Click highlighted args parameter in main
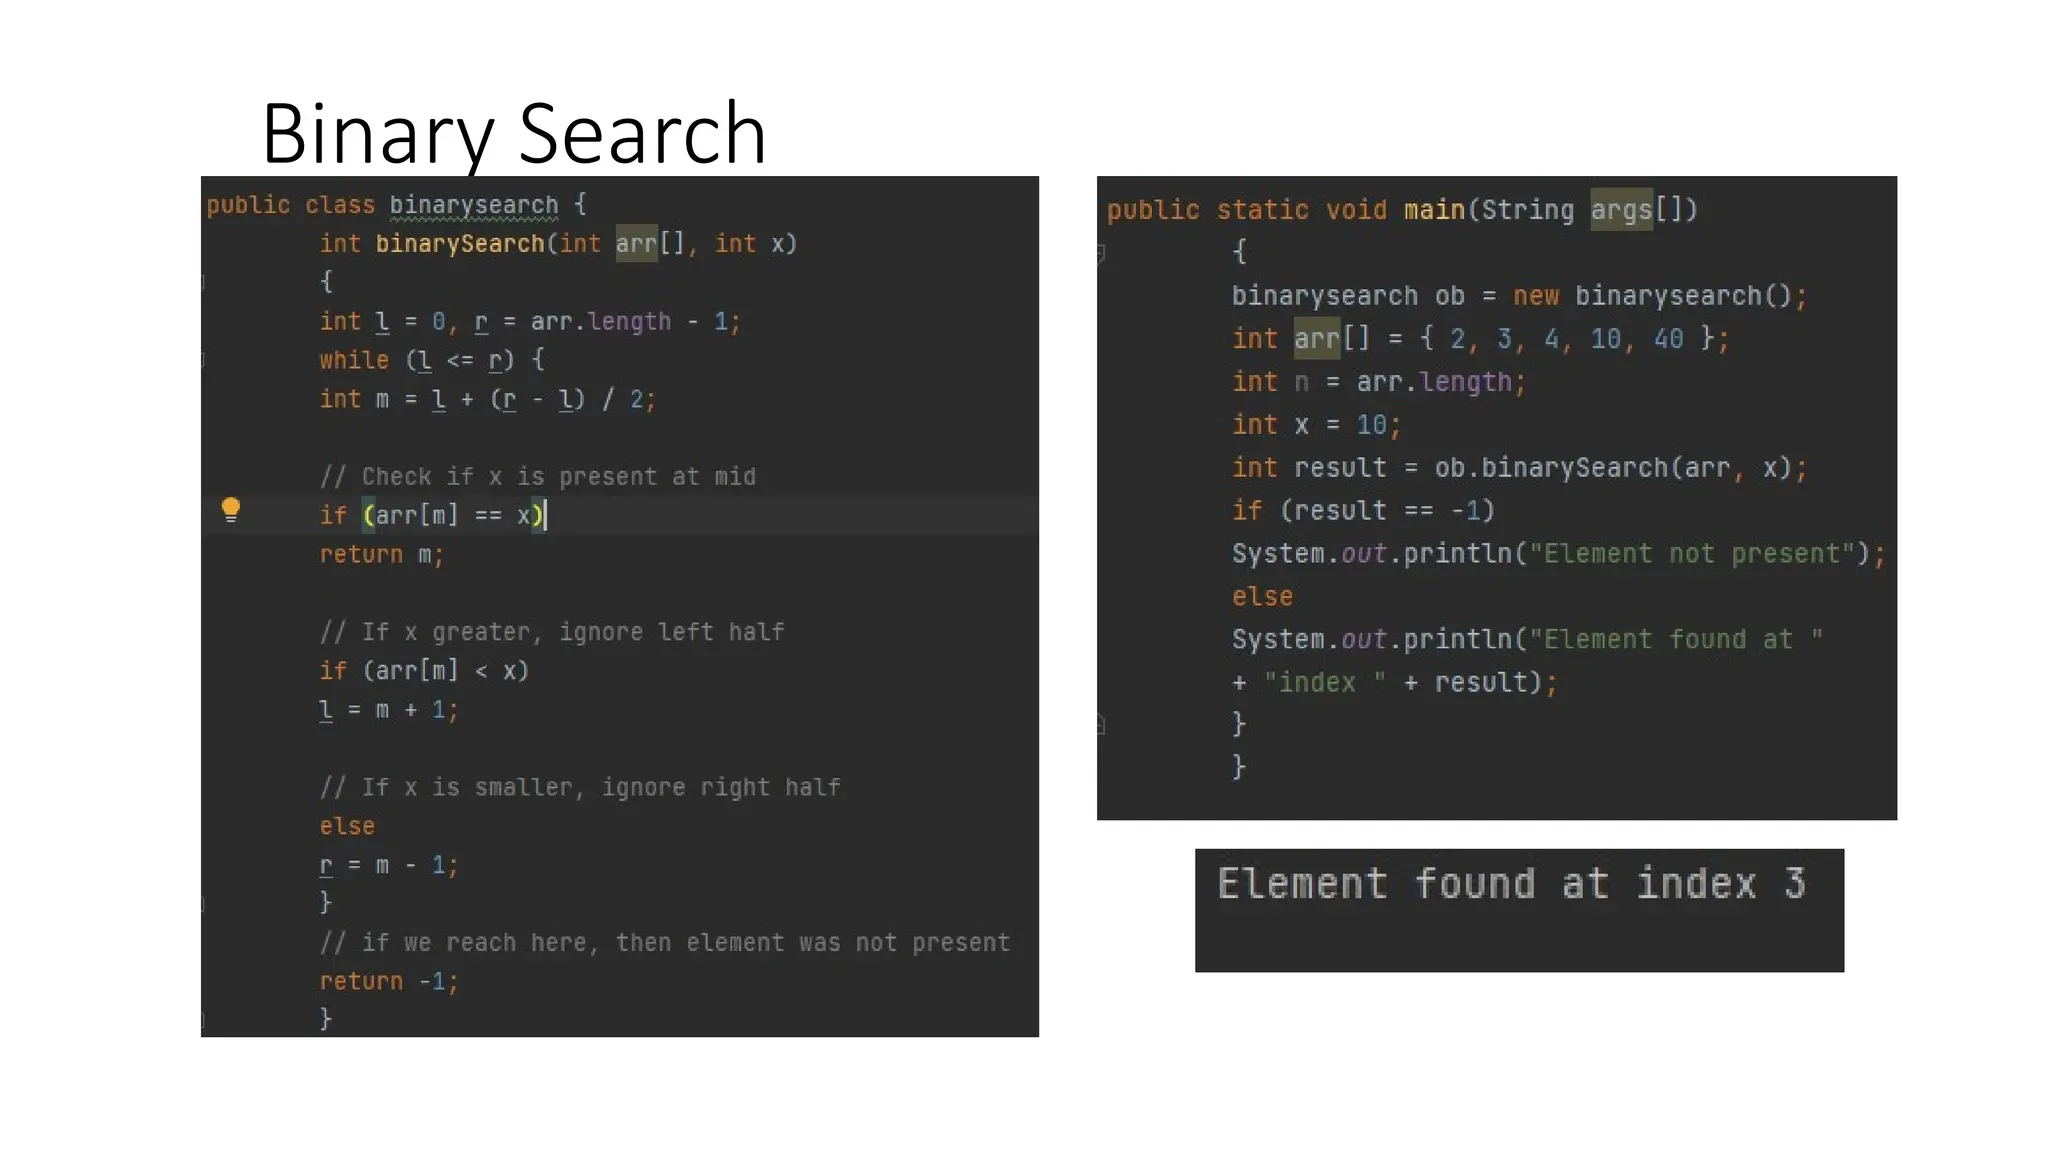This screenshot has height=1152, width=2048. [x=1621, y=210]
